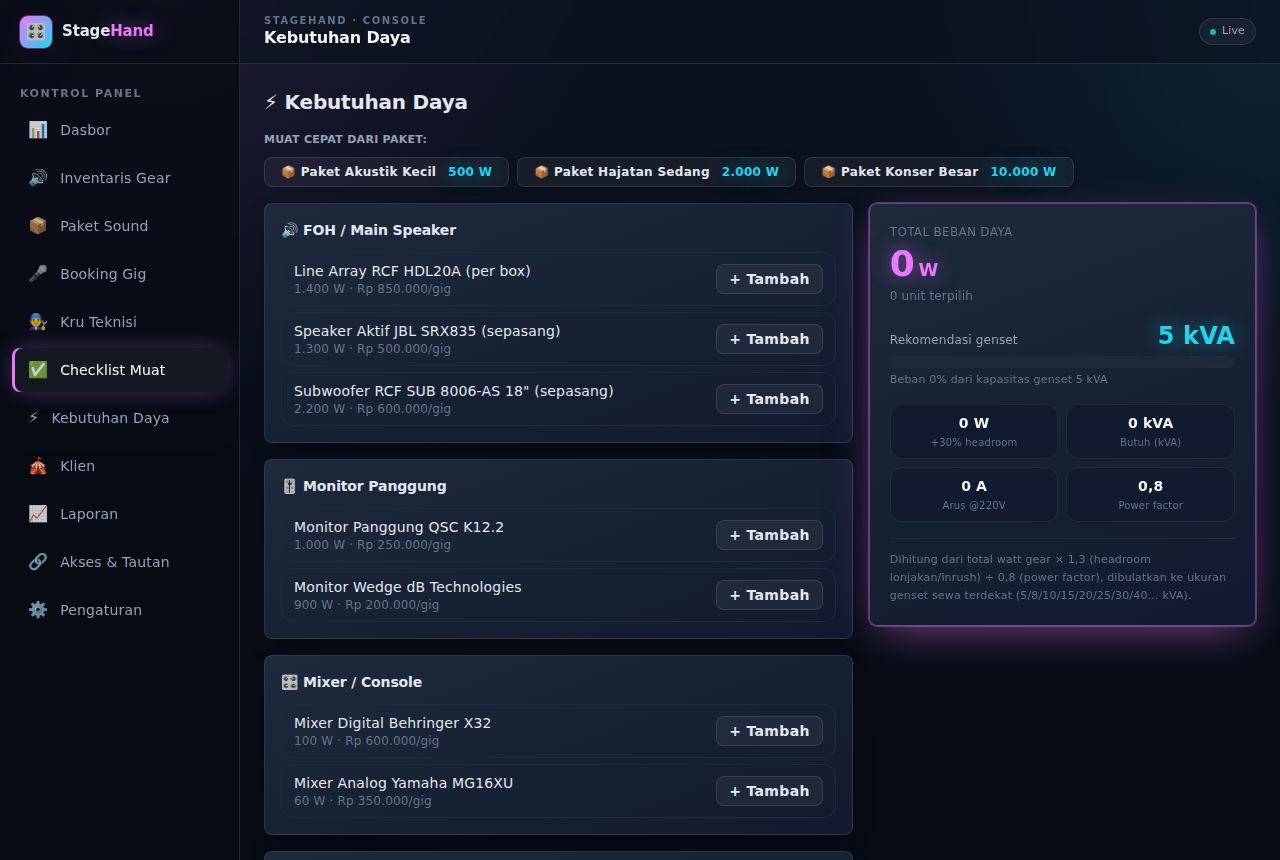Go to Paket Sound page
Viewport: 1280px width, 860px height.
pyautogui.click(x=120, y=226)
